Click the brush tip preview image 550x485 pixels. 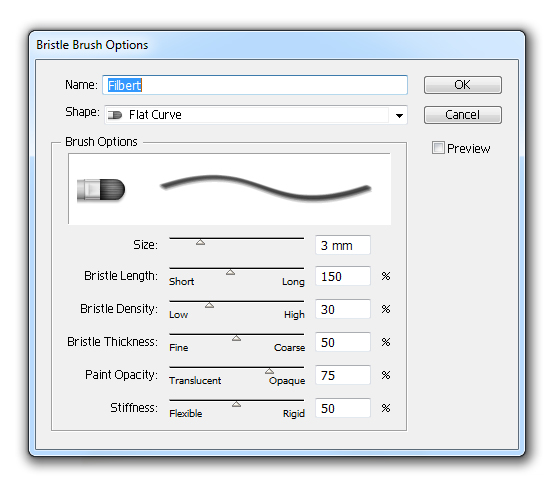pyautogui.click(x=101, y=190)
